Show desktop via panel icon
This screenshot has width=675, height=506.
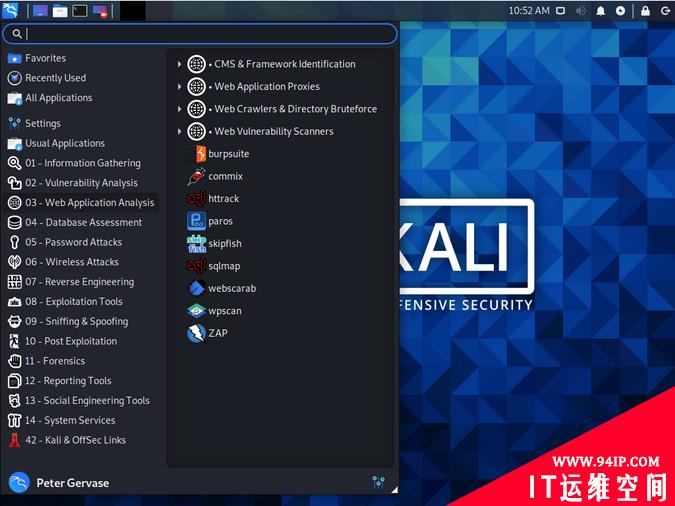(40, 11)
